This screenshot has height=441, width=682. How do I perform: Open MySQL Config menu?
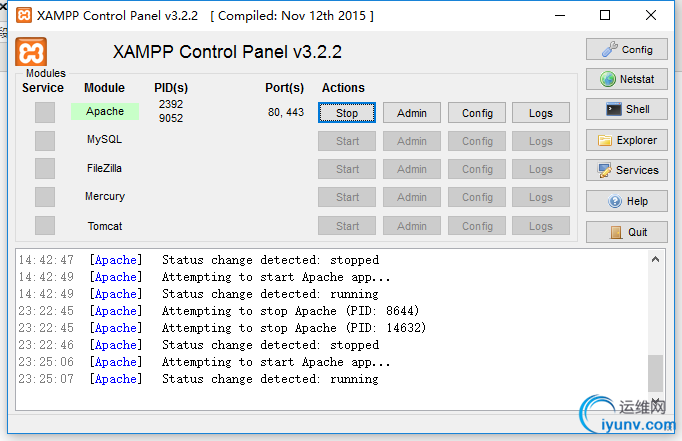[x=477, y=141]
